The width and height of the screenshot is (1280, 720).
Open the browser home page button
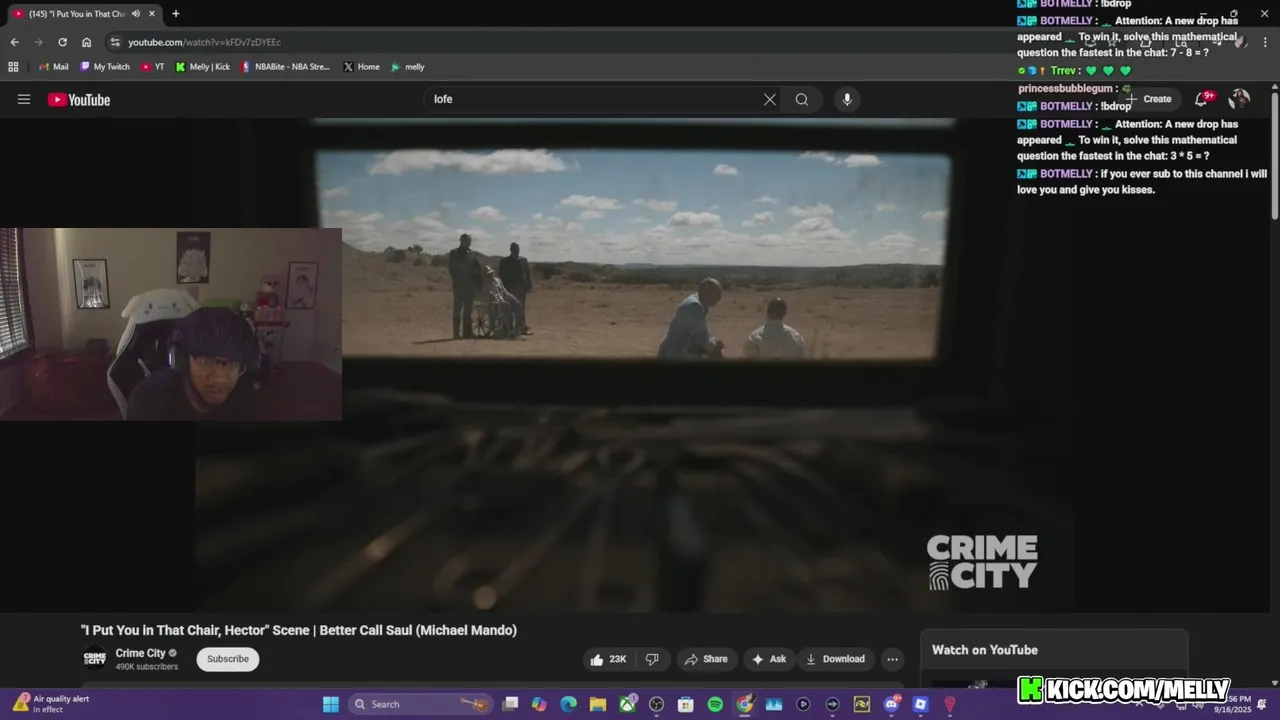86,42
